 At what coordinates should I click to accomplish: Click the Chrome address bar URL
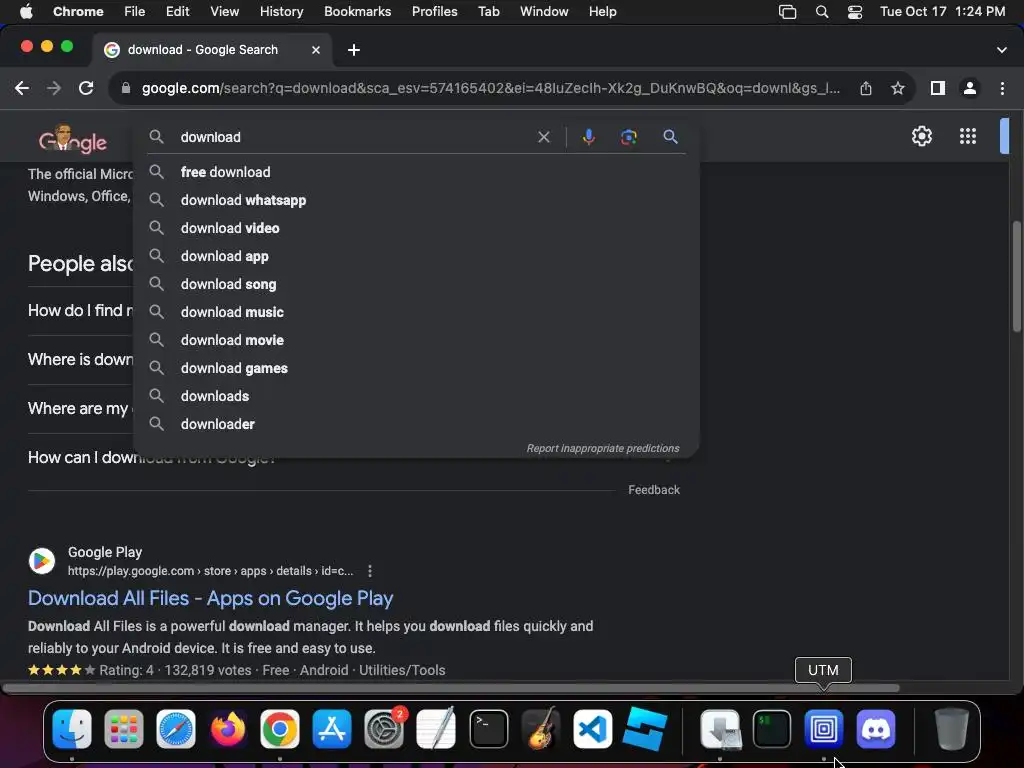tap(490, 88)
